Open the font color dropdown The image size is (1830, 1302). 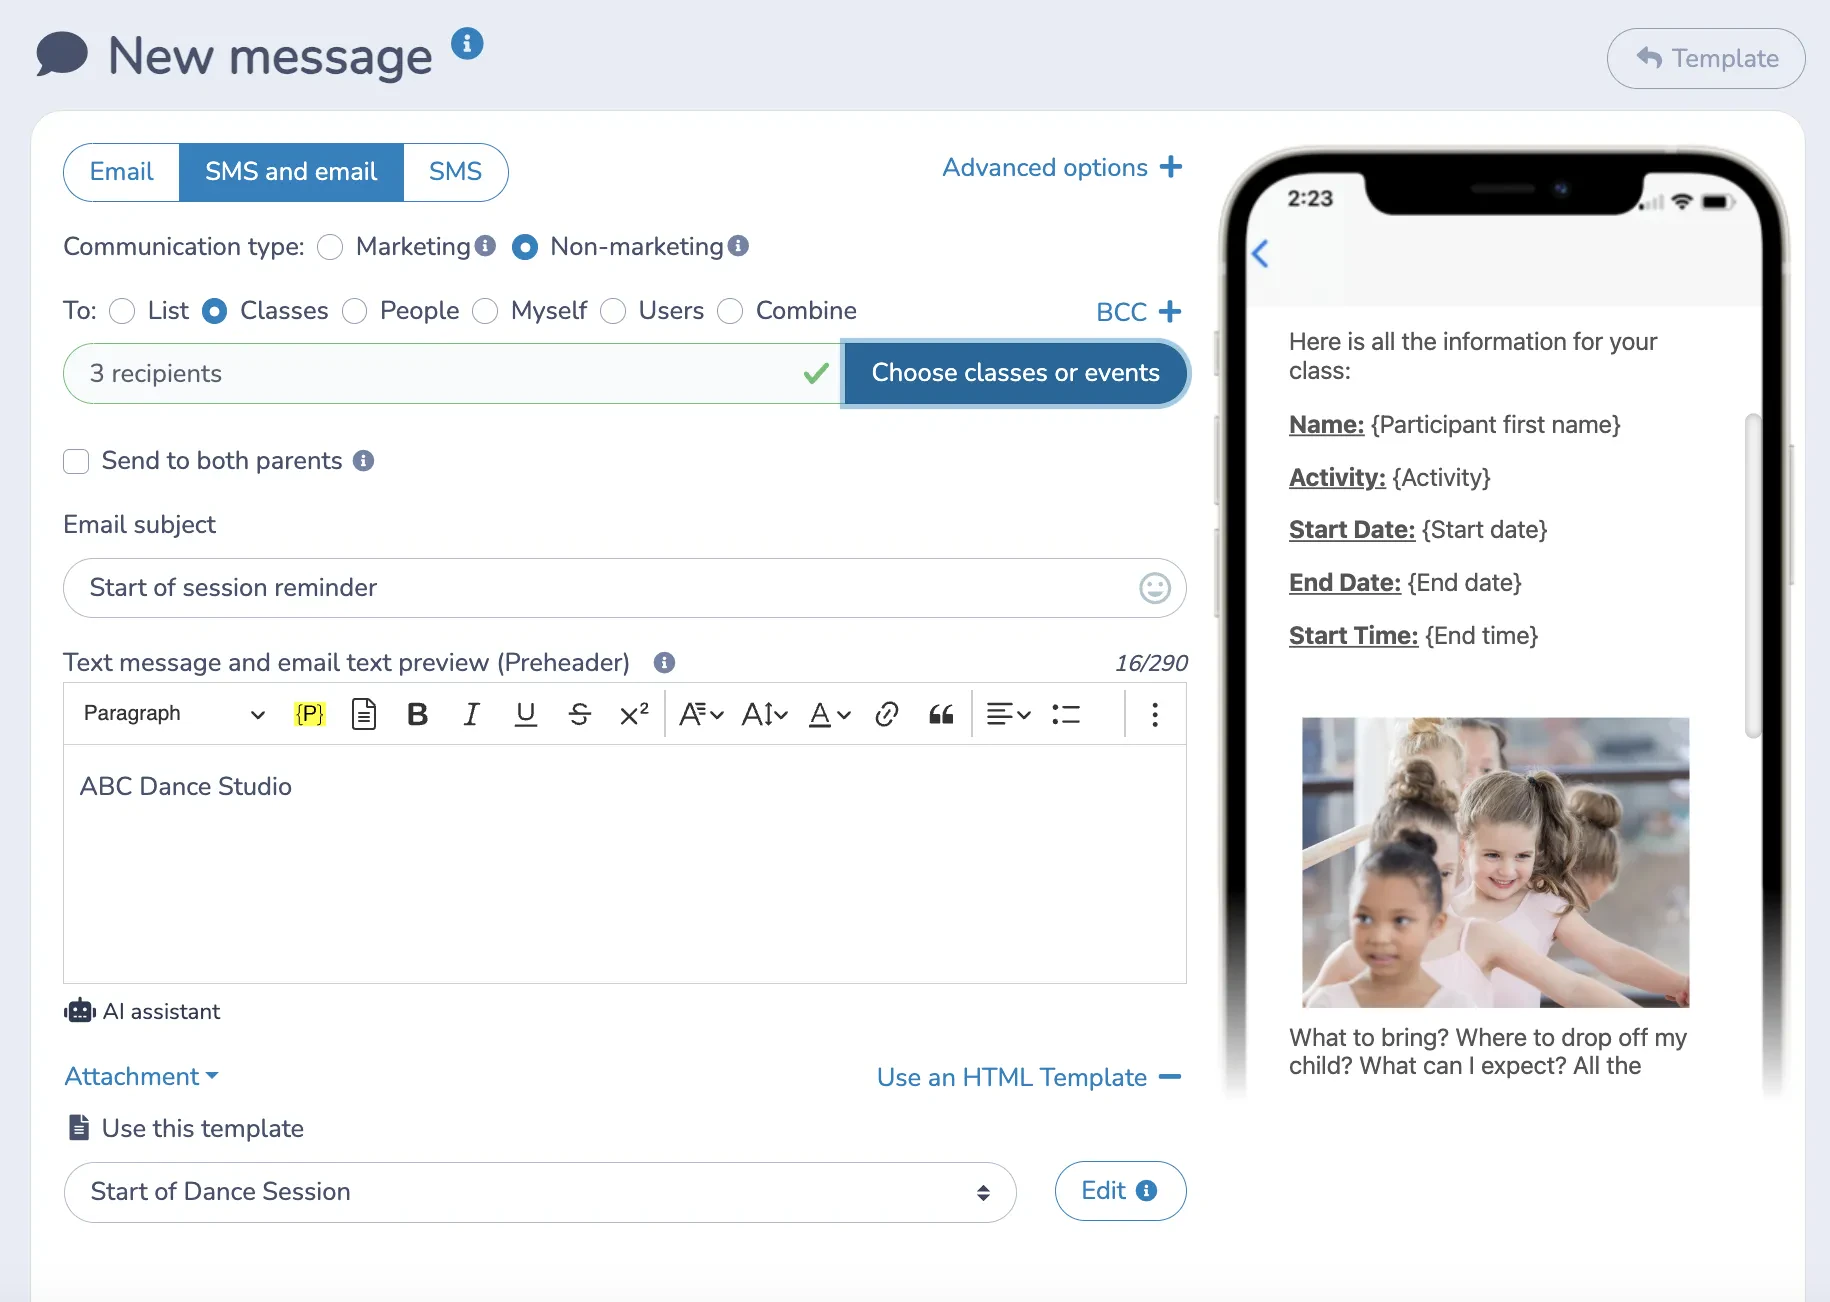click(x=829, y=714)
